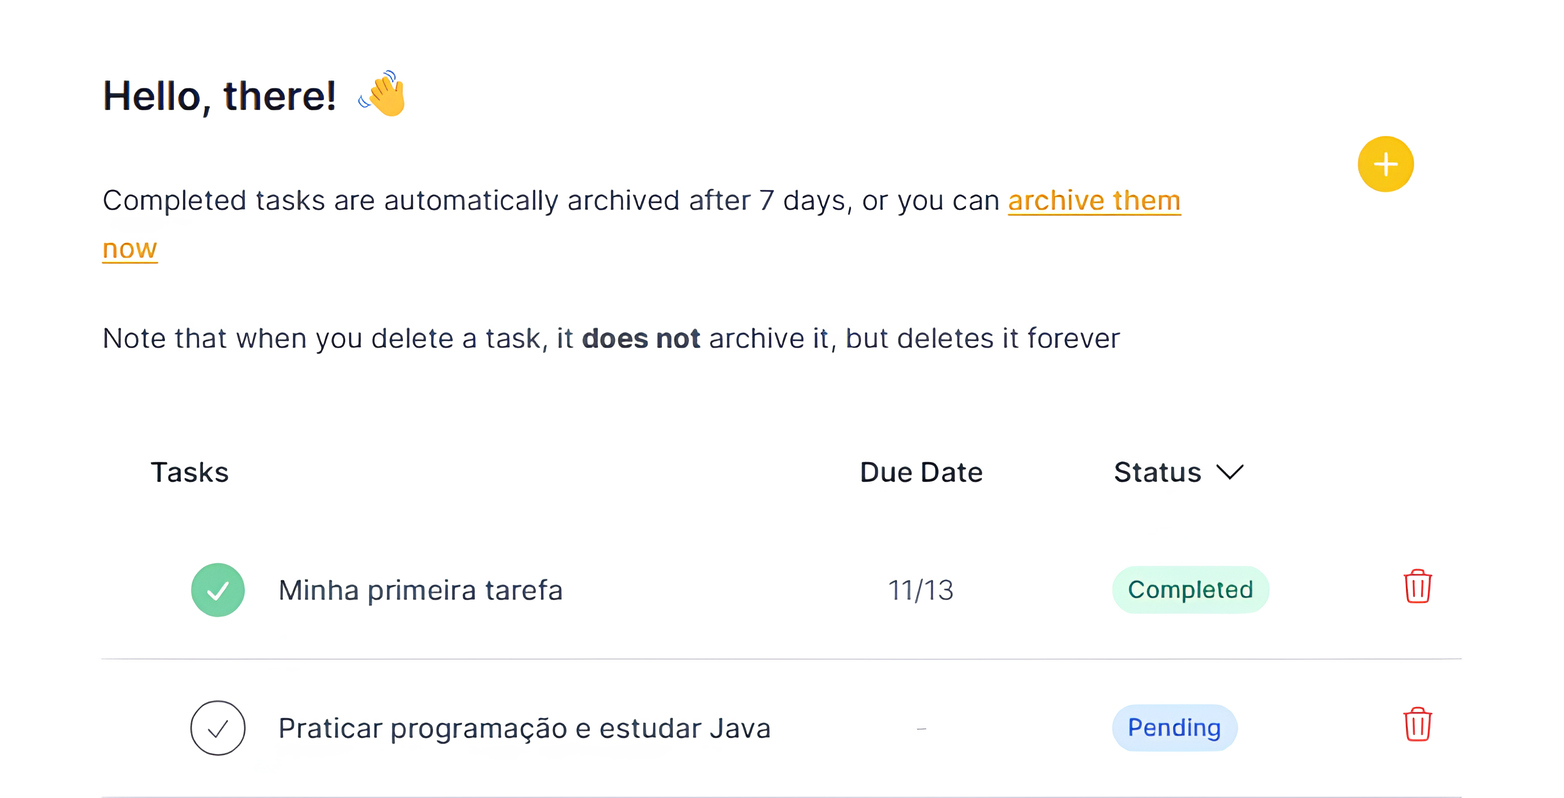Screen dimensions: 1564x798
Task: Click the 'now' link on second line
Action: tap(130, 249)
